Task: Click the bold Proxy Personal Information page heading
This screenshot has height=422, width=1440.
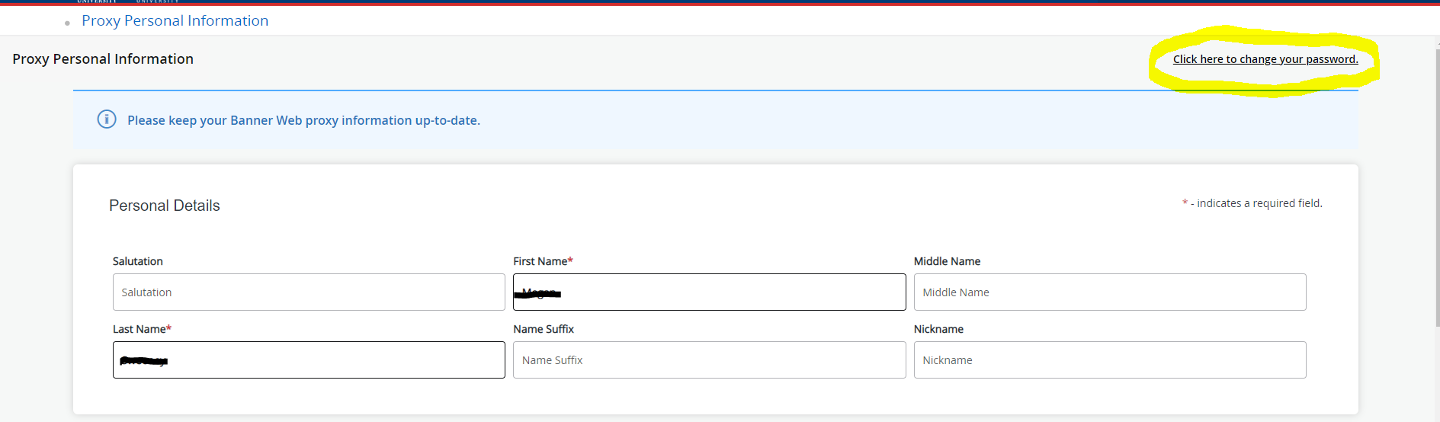Action: pos(103,59)
